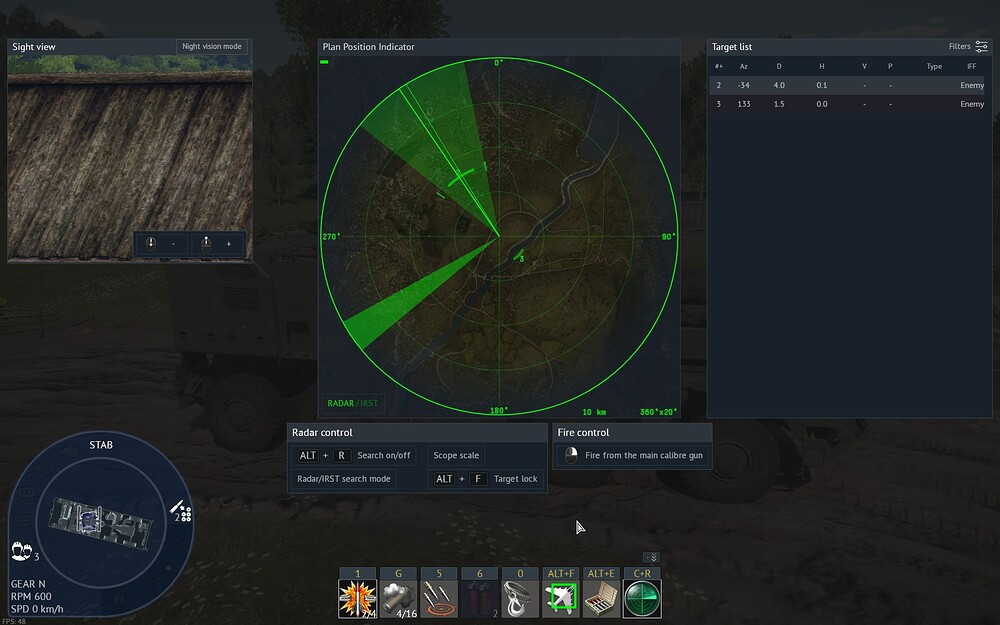Click the tow hook icon
This screenshot has width=1000, height=625.
coord(520,599)
